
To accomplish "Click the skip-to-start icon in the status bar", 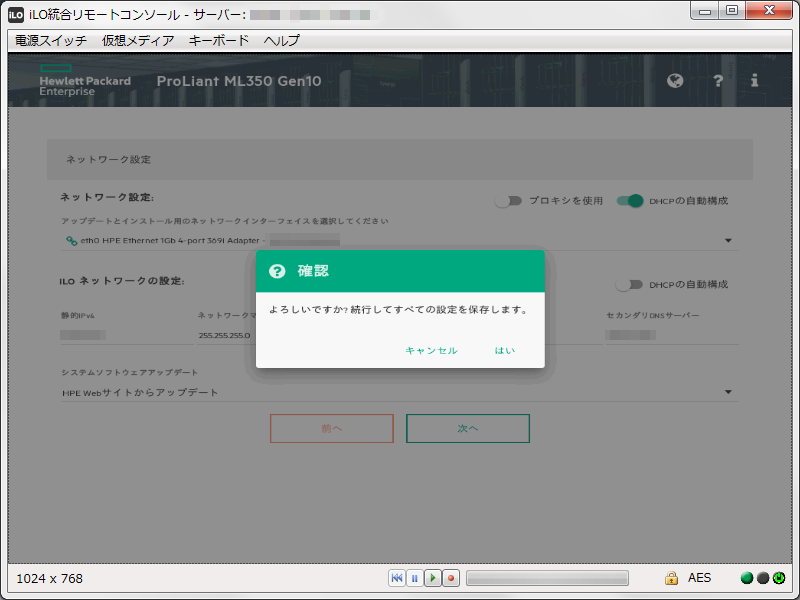I will click(397, 577).
